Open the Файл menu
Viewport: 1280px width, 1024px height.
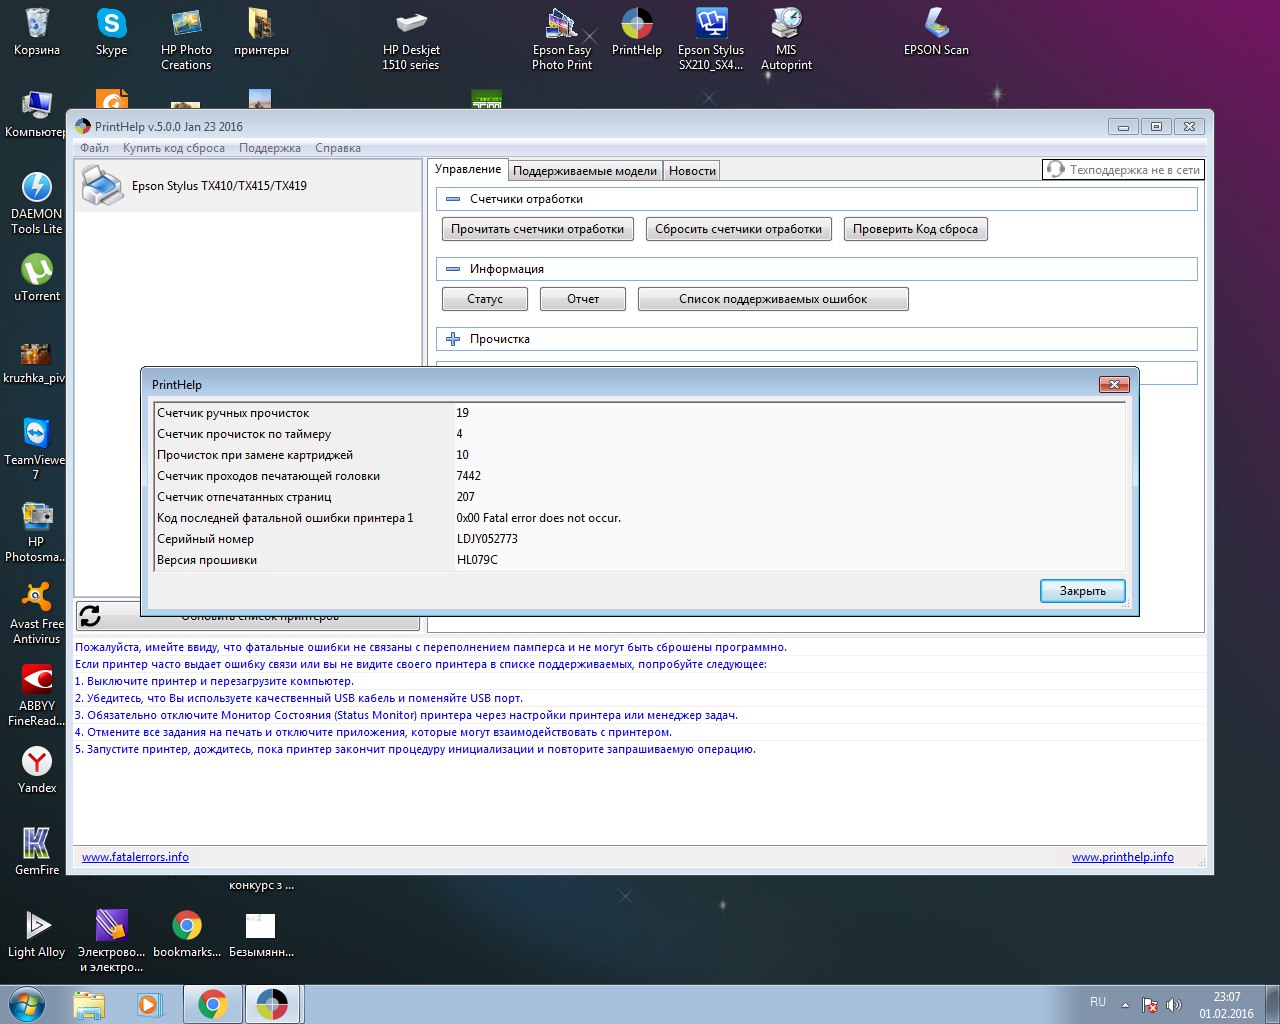[x=95, y=148]
